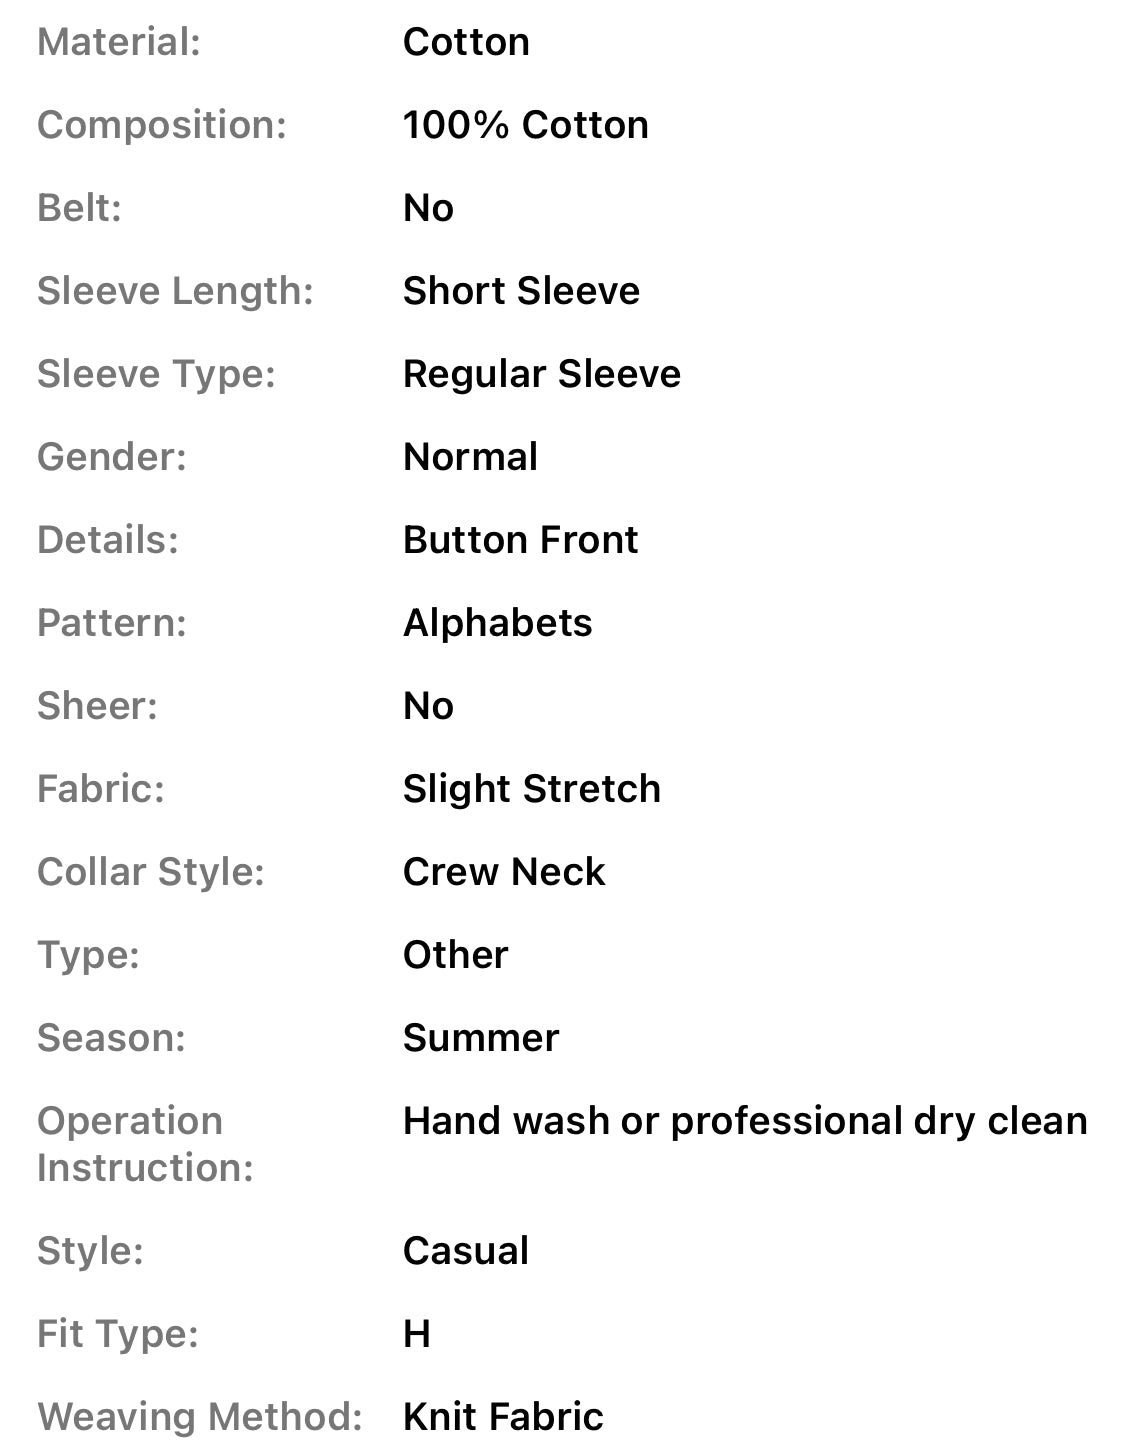Image resolution: width=1128 pixels, height=1447 pixels.
Task: Click the 'Slight Stretch' fabric value
Action: 531,789
